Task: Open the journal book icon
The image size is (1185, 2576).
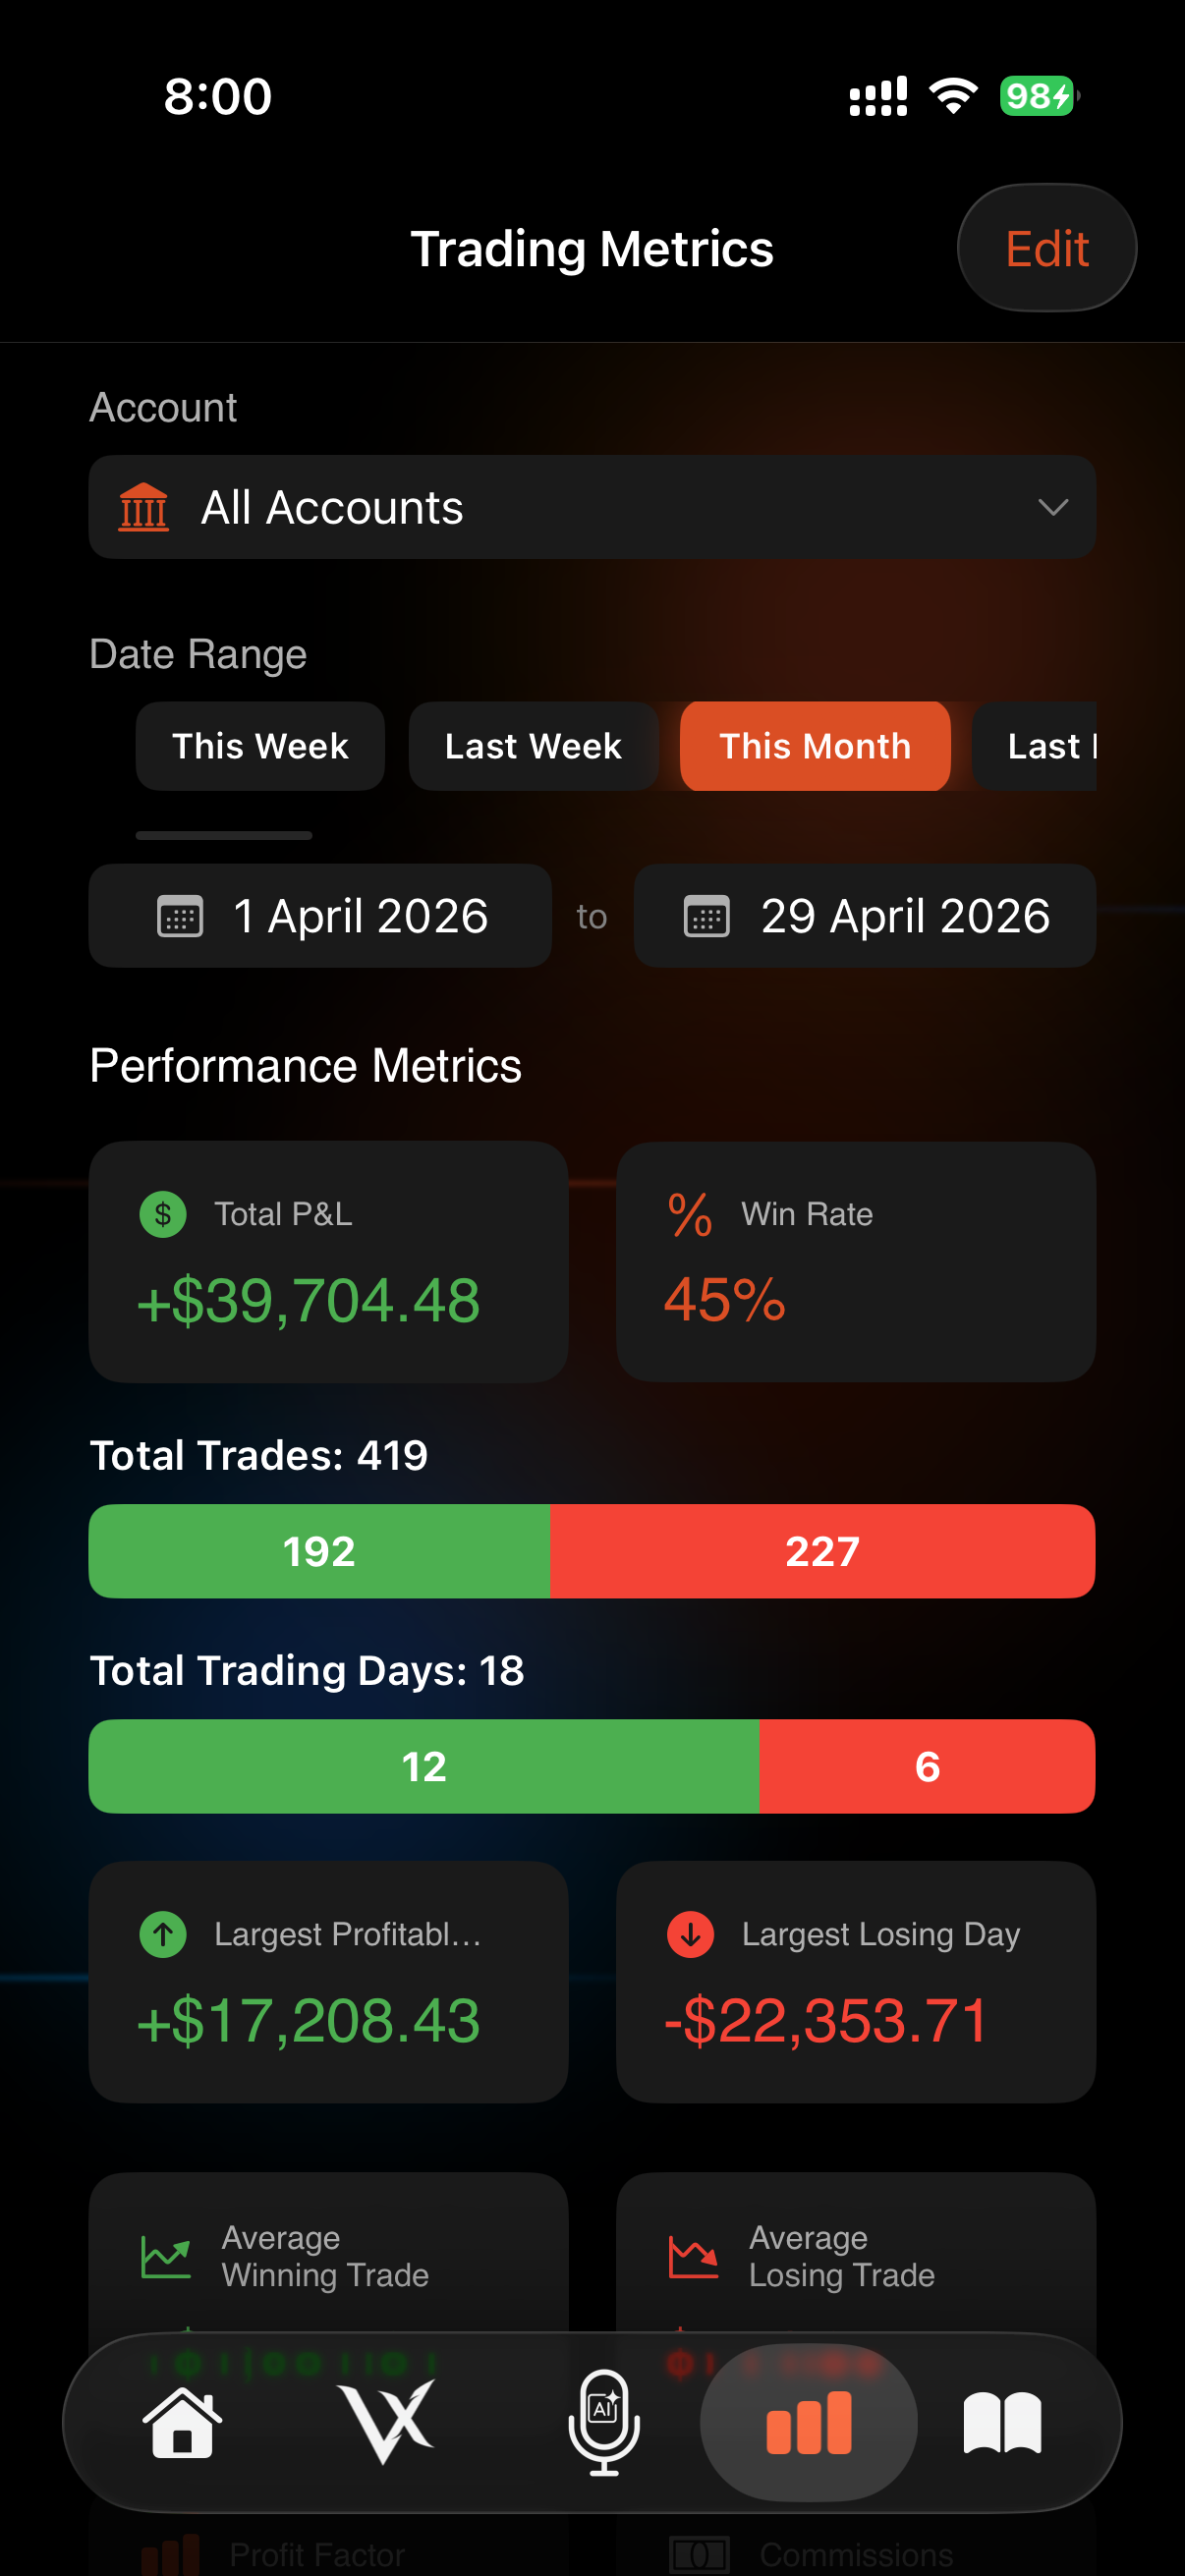Action: [1002, 2422]
